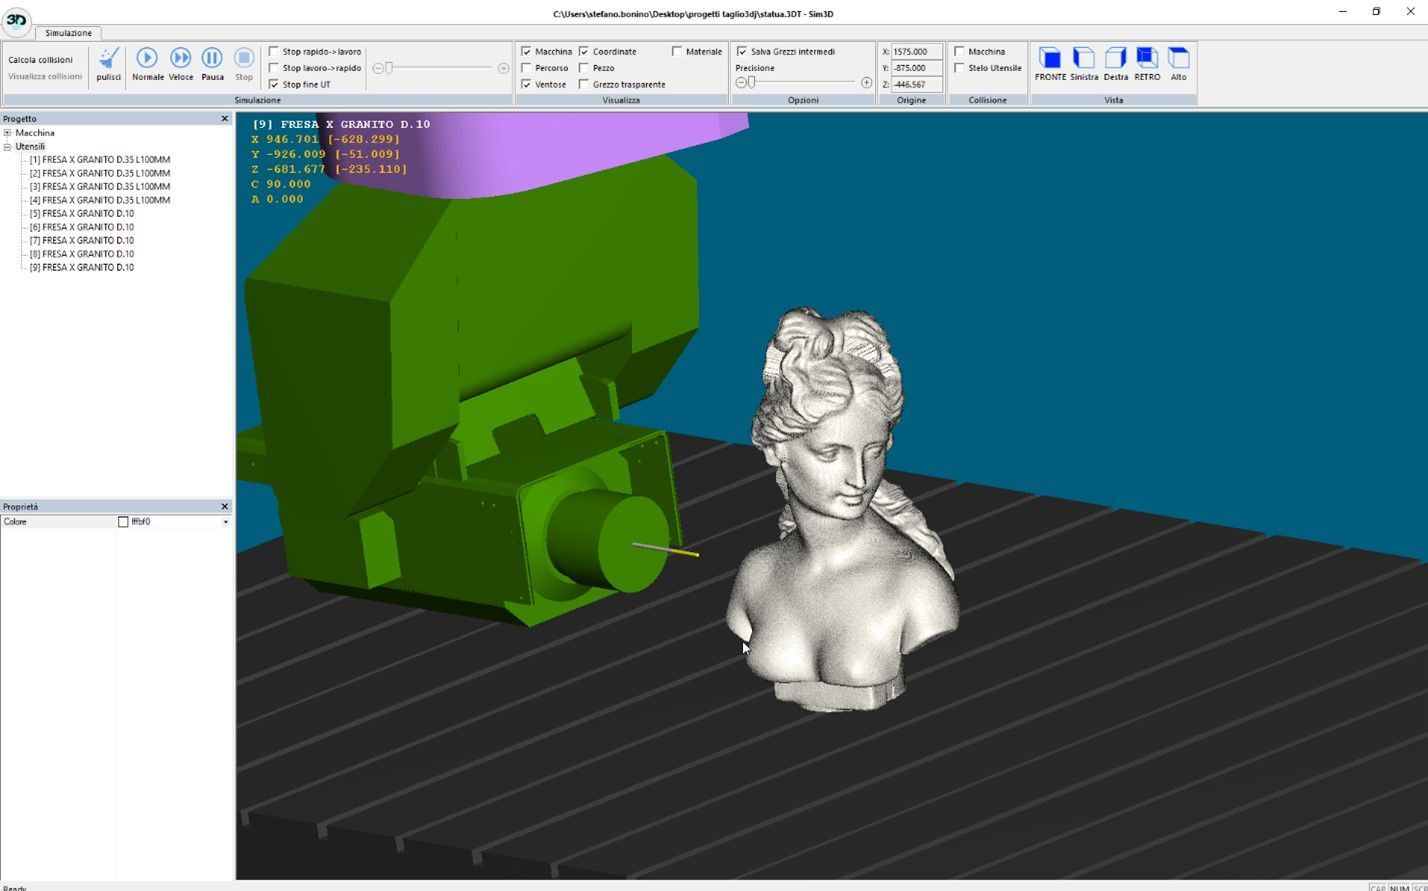Select the Alto top view icon
The width and height of the screenshot is (1428, 891).
1178,58
